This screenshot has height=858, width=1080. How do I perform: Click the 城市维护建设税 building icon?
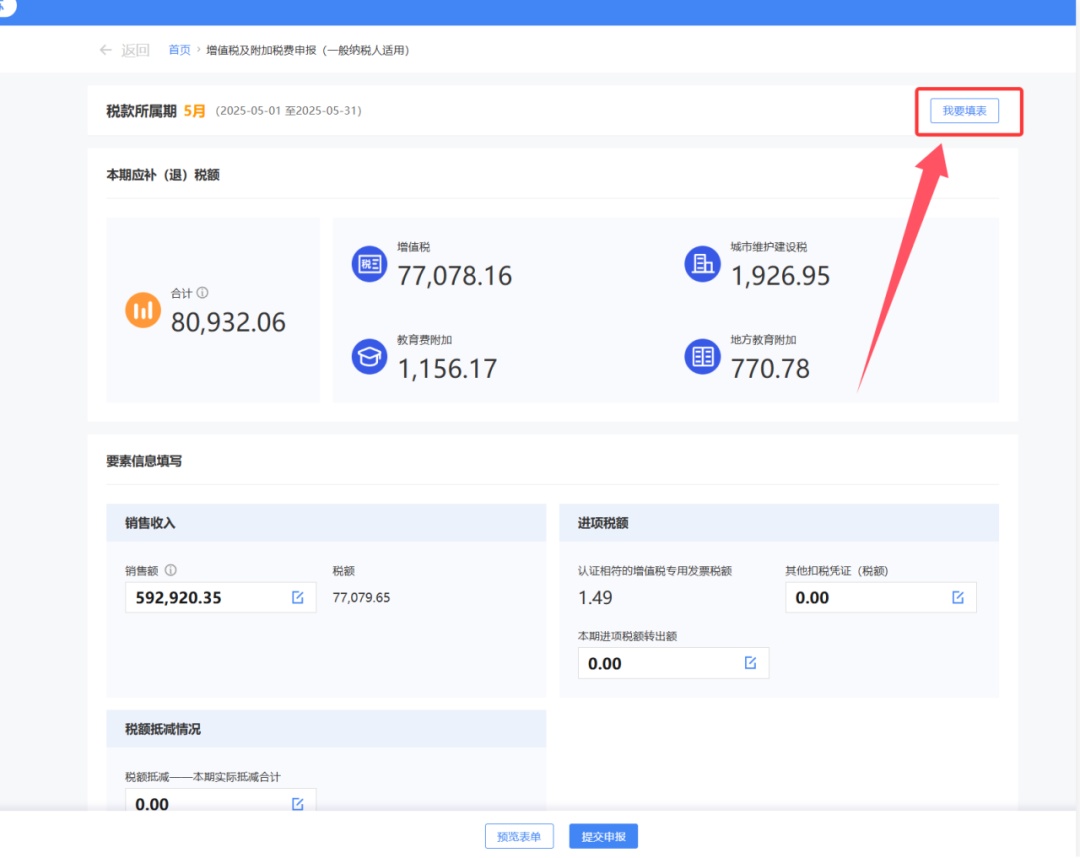[x=702, y=264]
